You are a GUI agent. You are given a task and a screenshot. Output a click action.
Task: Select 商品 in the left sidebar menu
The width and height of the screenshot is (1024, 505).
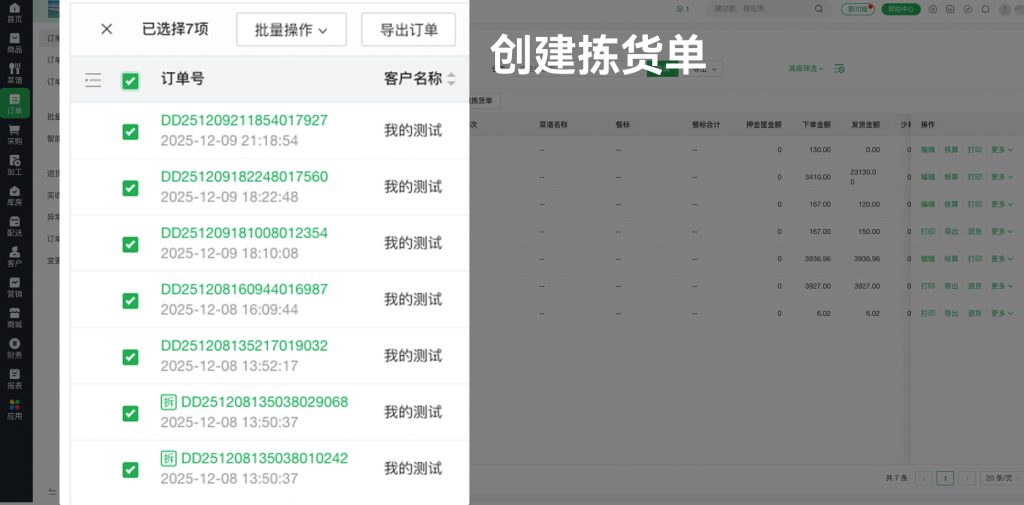point(14,43)
